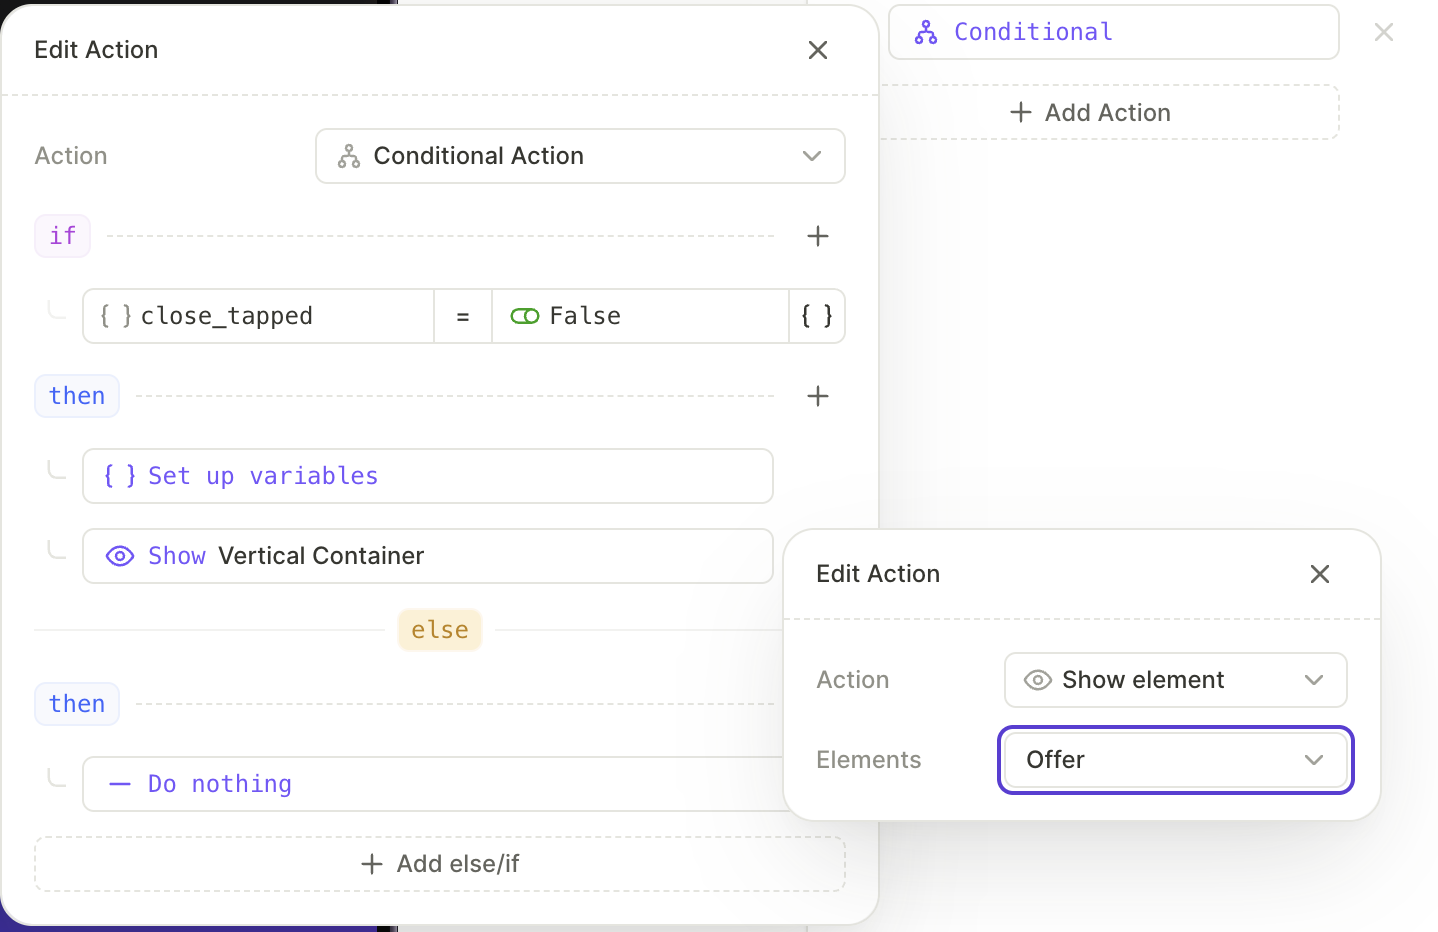Open the Show element action dropdown
Viewport: 1438px width, 932px height.
pos(1176,680)
